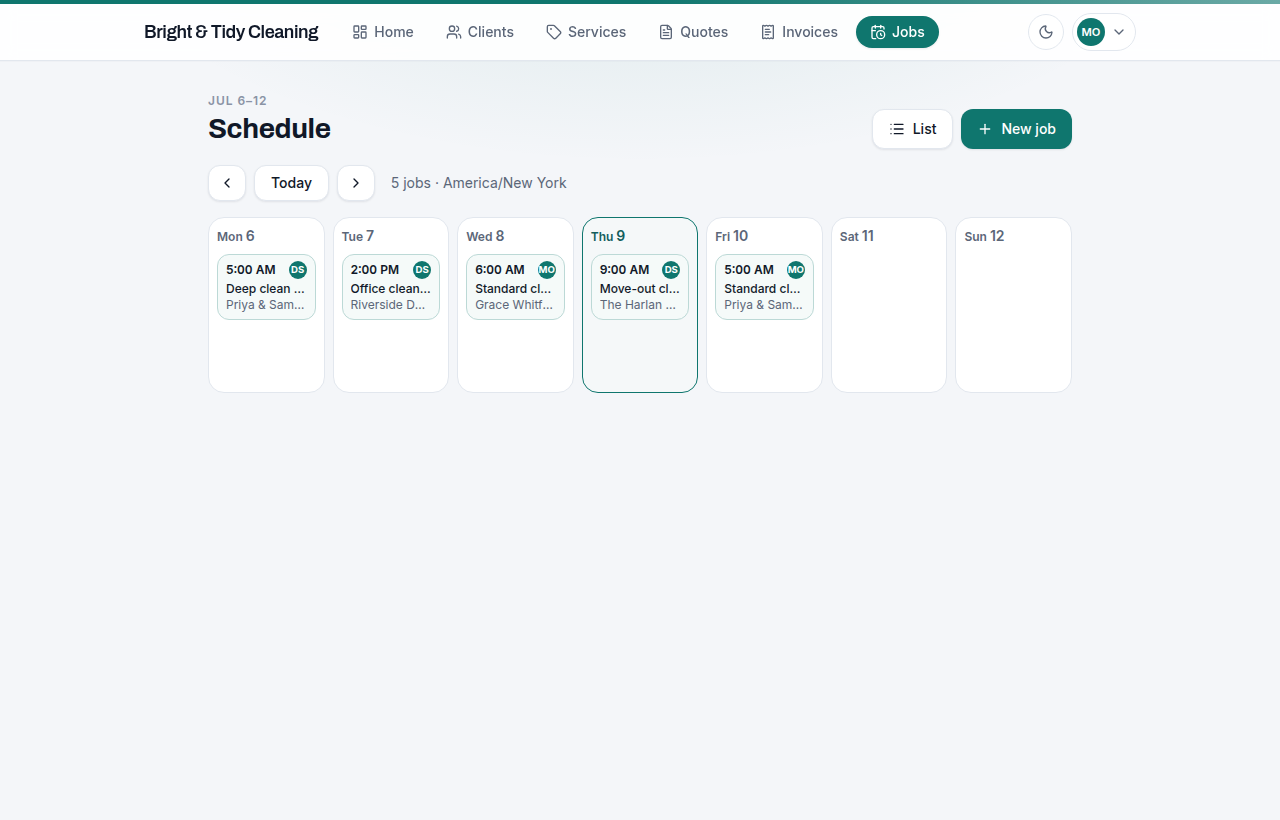Go to Clients page
Viewport: 1280px width, 820px height.
(x=480, y=32)
